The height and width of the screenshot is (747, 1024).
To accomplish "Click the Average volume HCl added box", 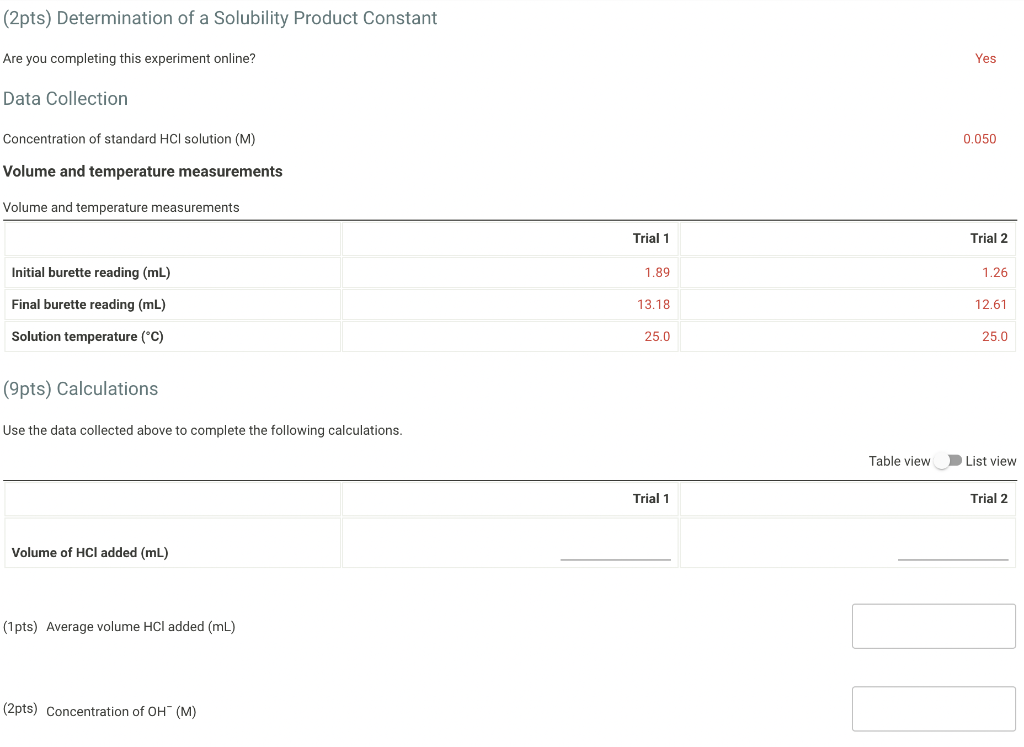I will [933, 625].
